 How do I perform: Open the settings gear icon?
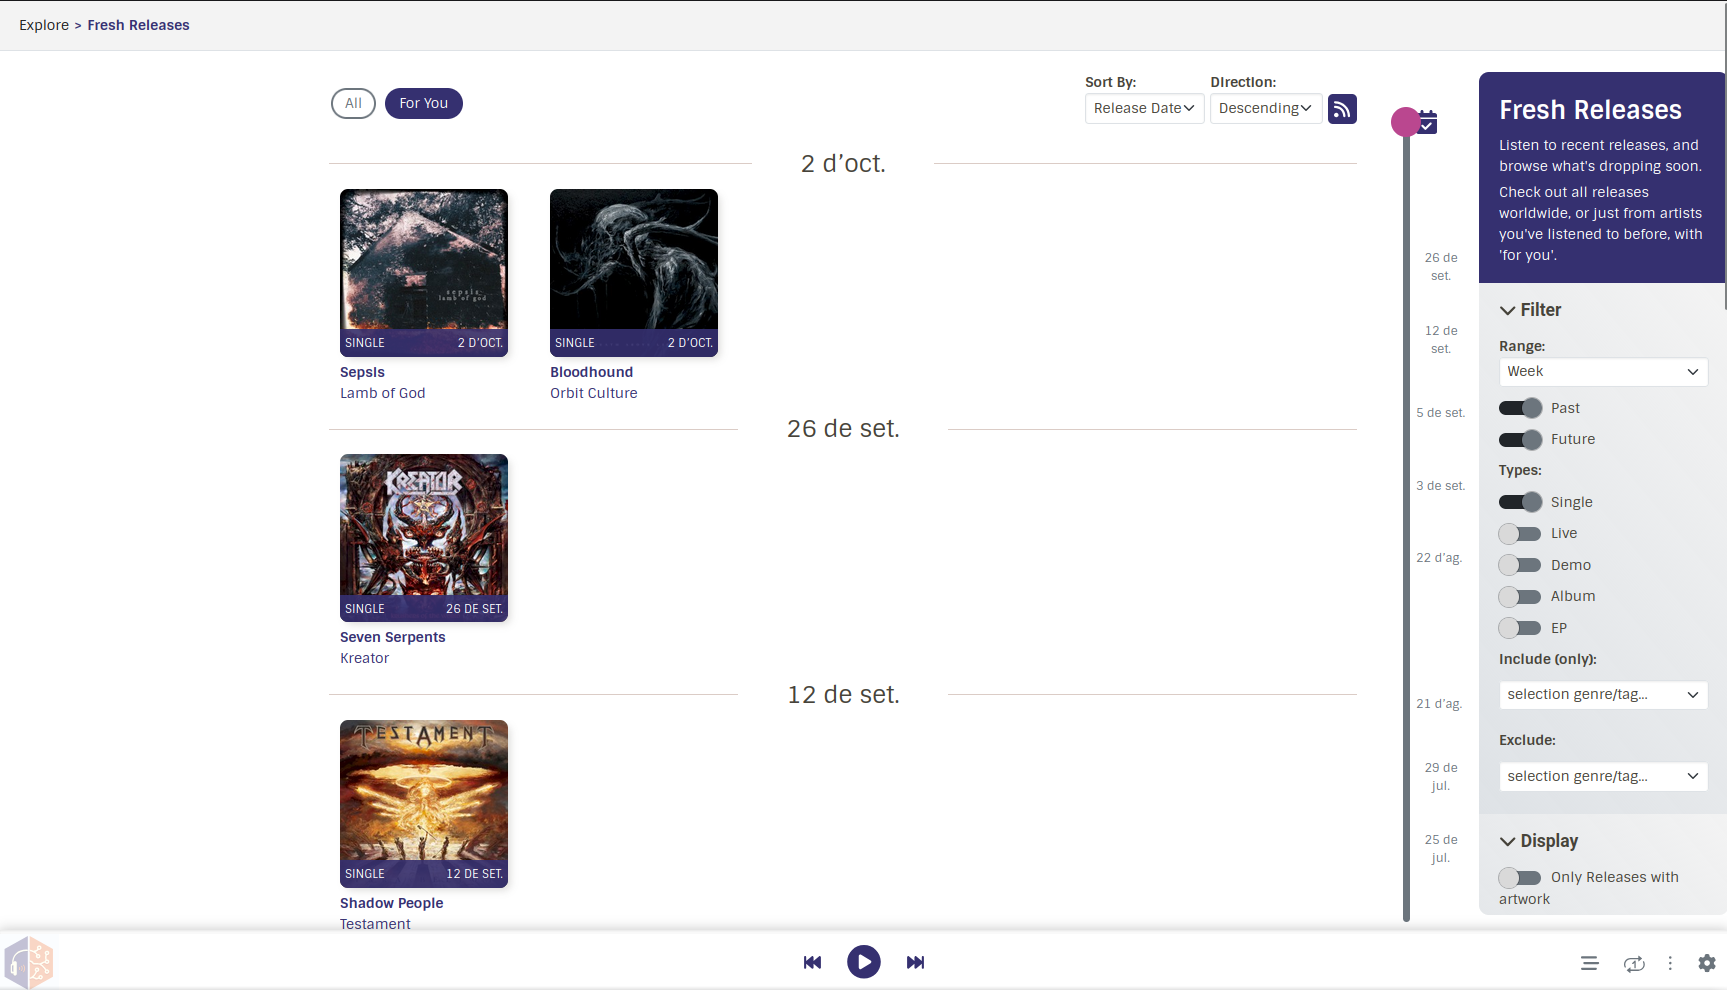1707,963
